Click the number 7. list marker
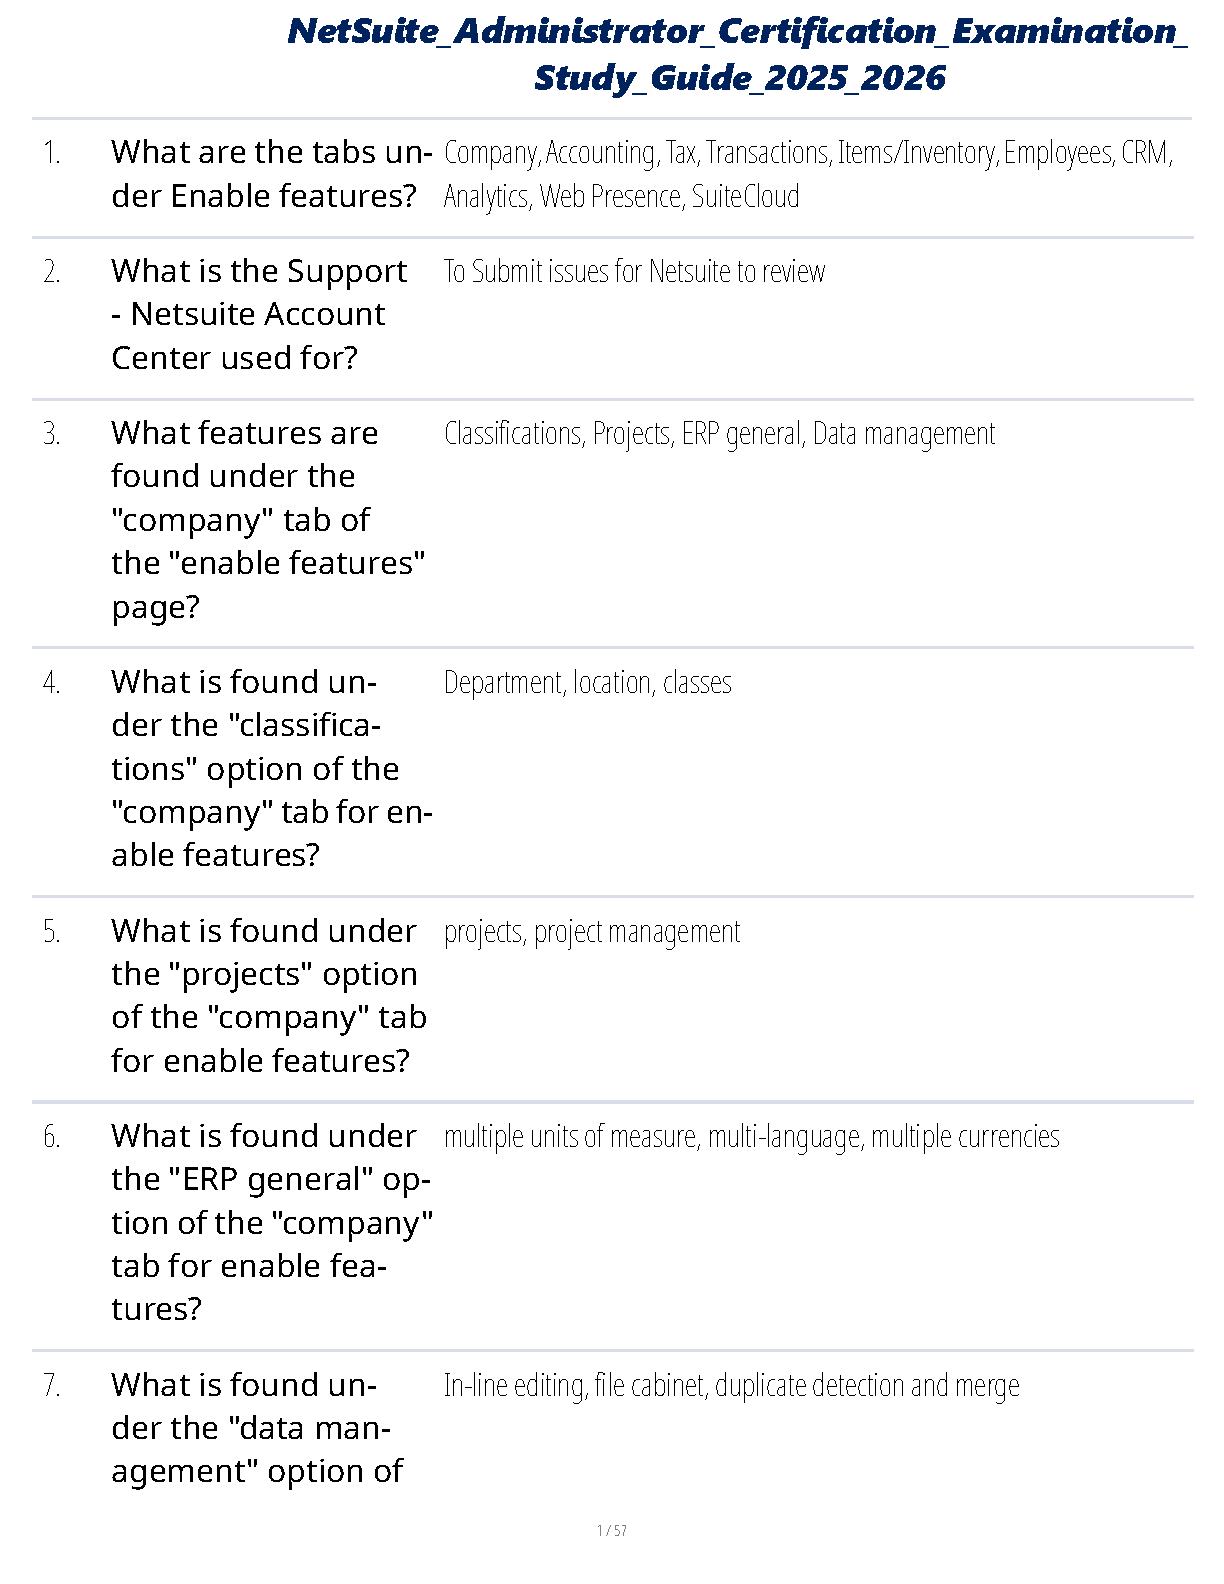The height and width of the screenshot is (1584, 1224). tap(52, 1386)
